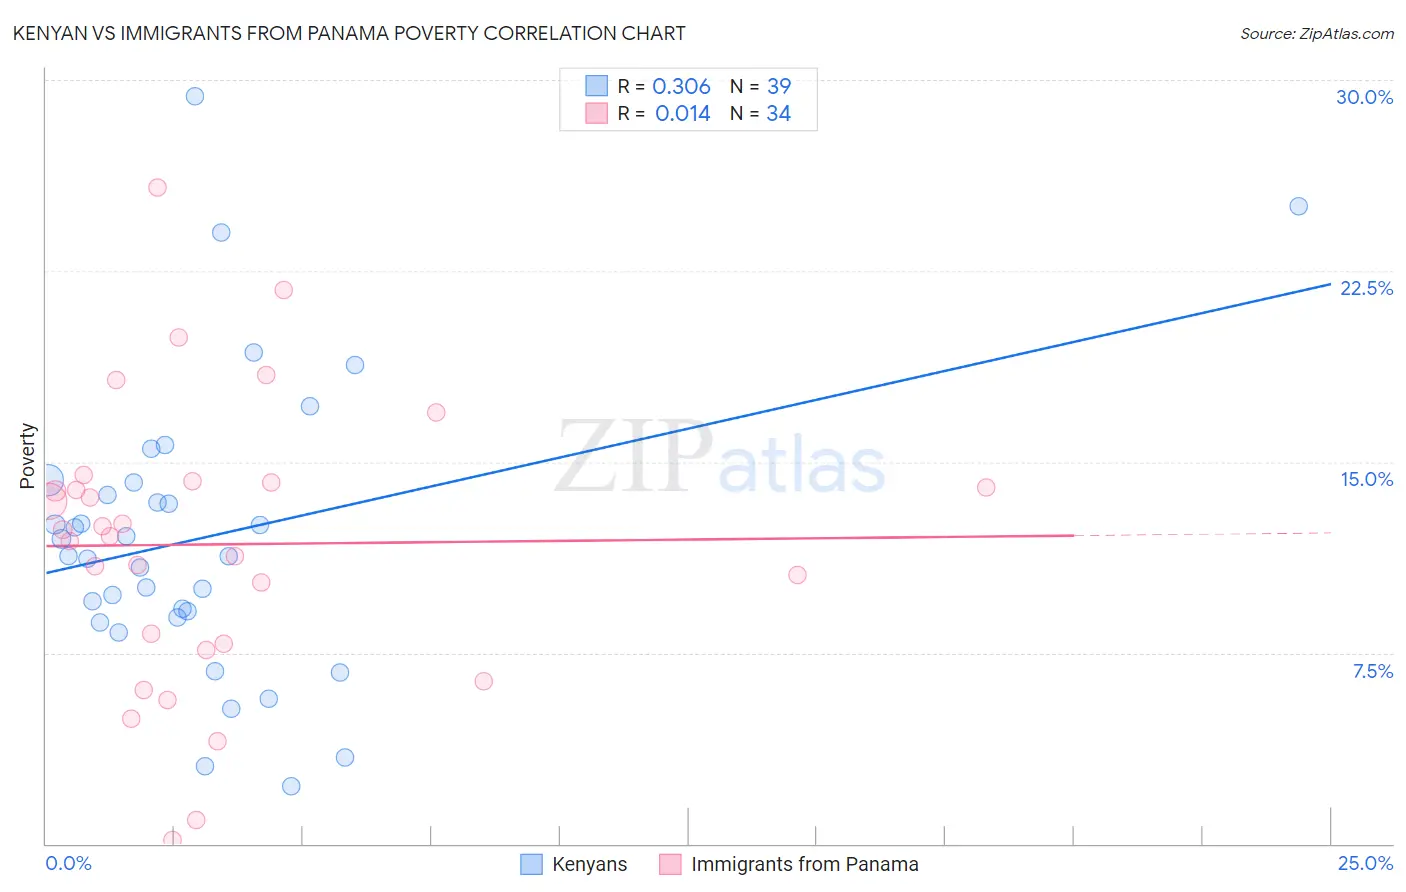Click the highest pink data point near 26%

click(157, 187)
